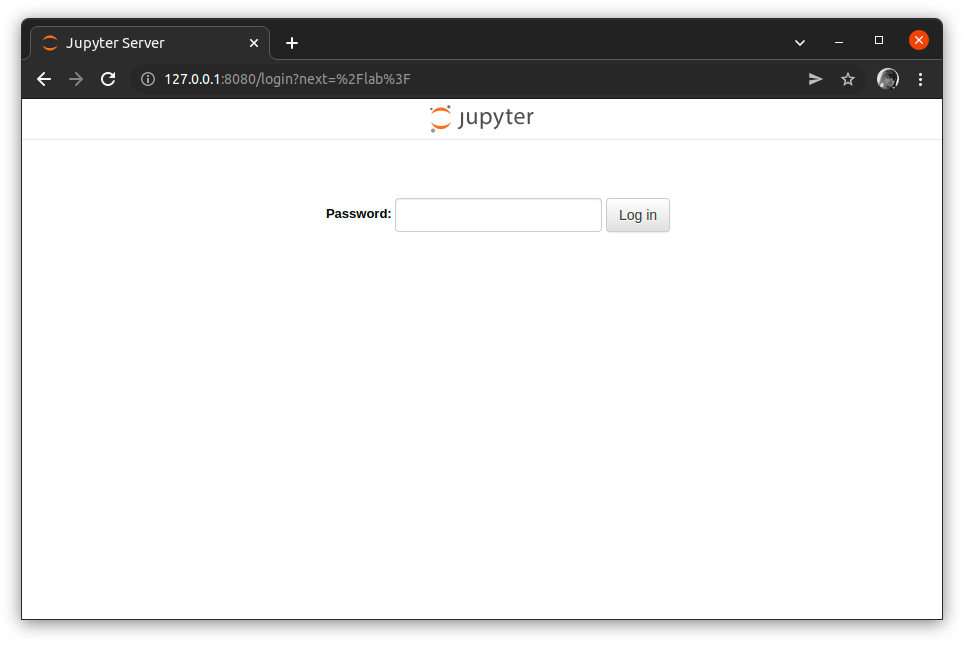Close the Jupyter Server tab
This screenshot has width=965, height=645.
tap(254, 43)
